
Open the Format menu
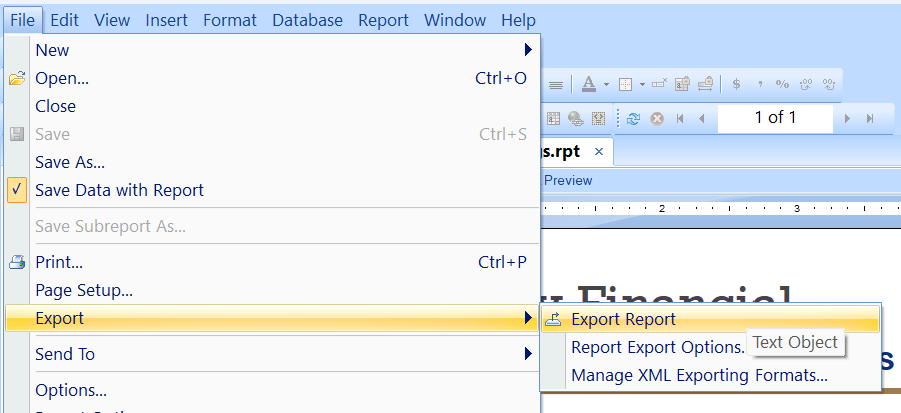click(229, 20)
